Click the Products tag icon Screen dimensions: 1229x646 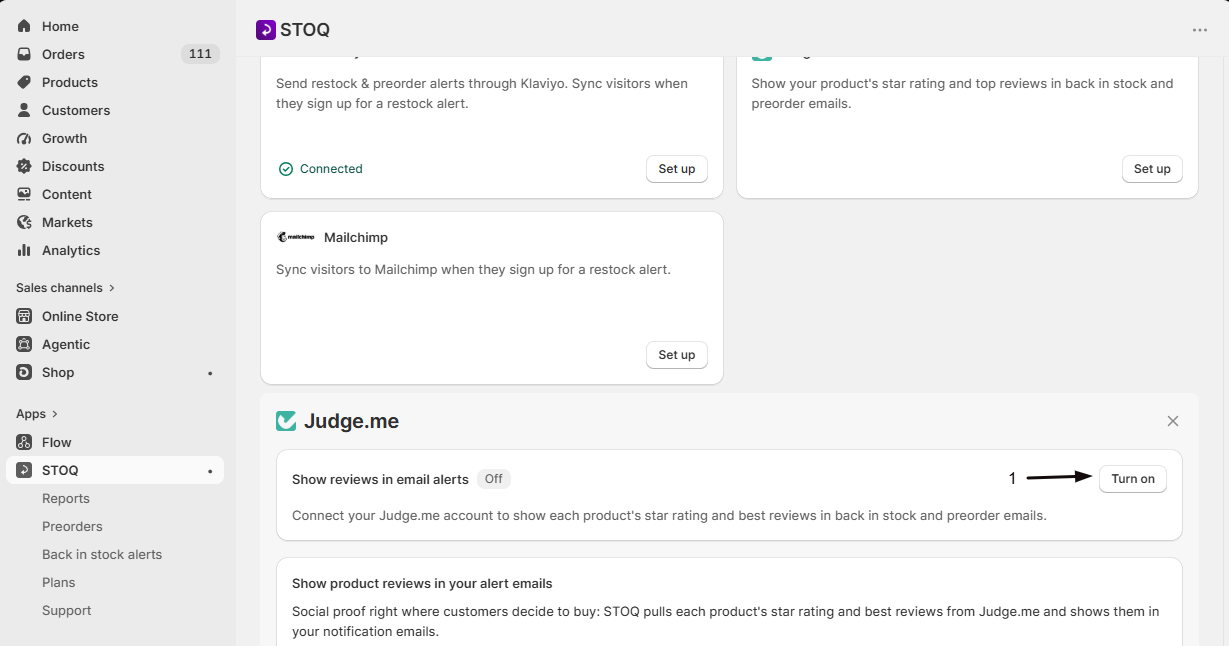pyautogui.click(x=24, y=82)
